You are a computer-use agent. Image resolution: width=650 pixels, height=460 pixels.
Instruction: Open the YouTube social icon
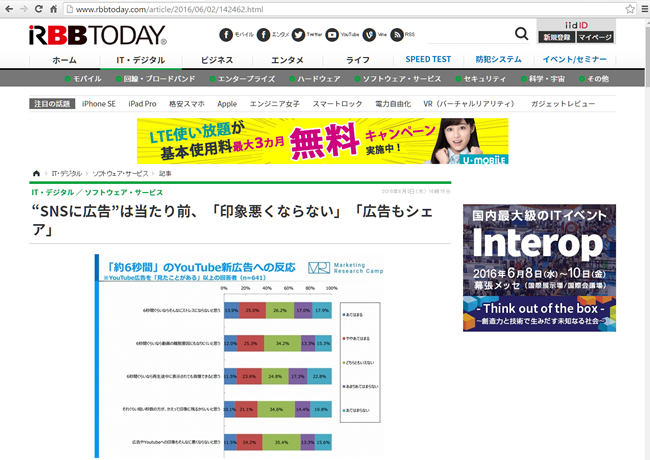coord(332,34)
